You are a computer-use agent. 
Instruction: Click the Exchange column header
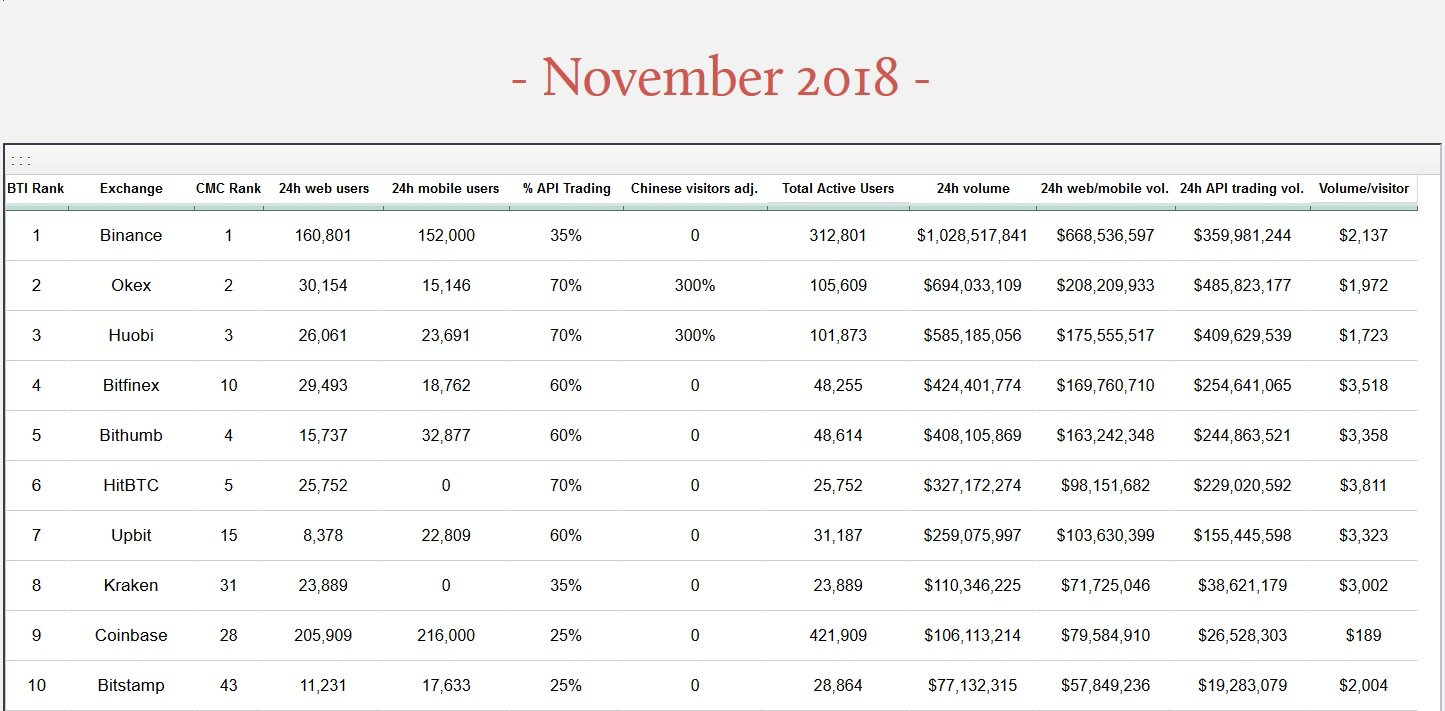131,188
